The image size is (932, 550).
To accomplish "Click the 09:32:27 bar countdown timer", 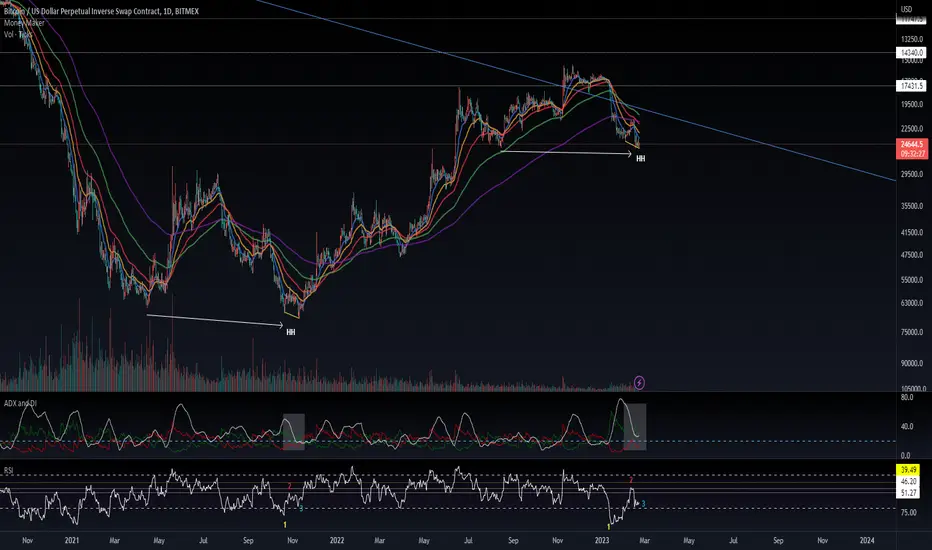I will coord(912,153).
